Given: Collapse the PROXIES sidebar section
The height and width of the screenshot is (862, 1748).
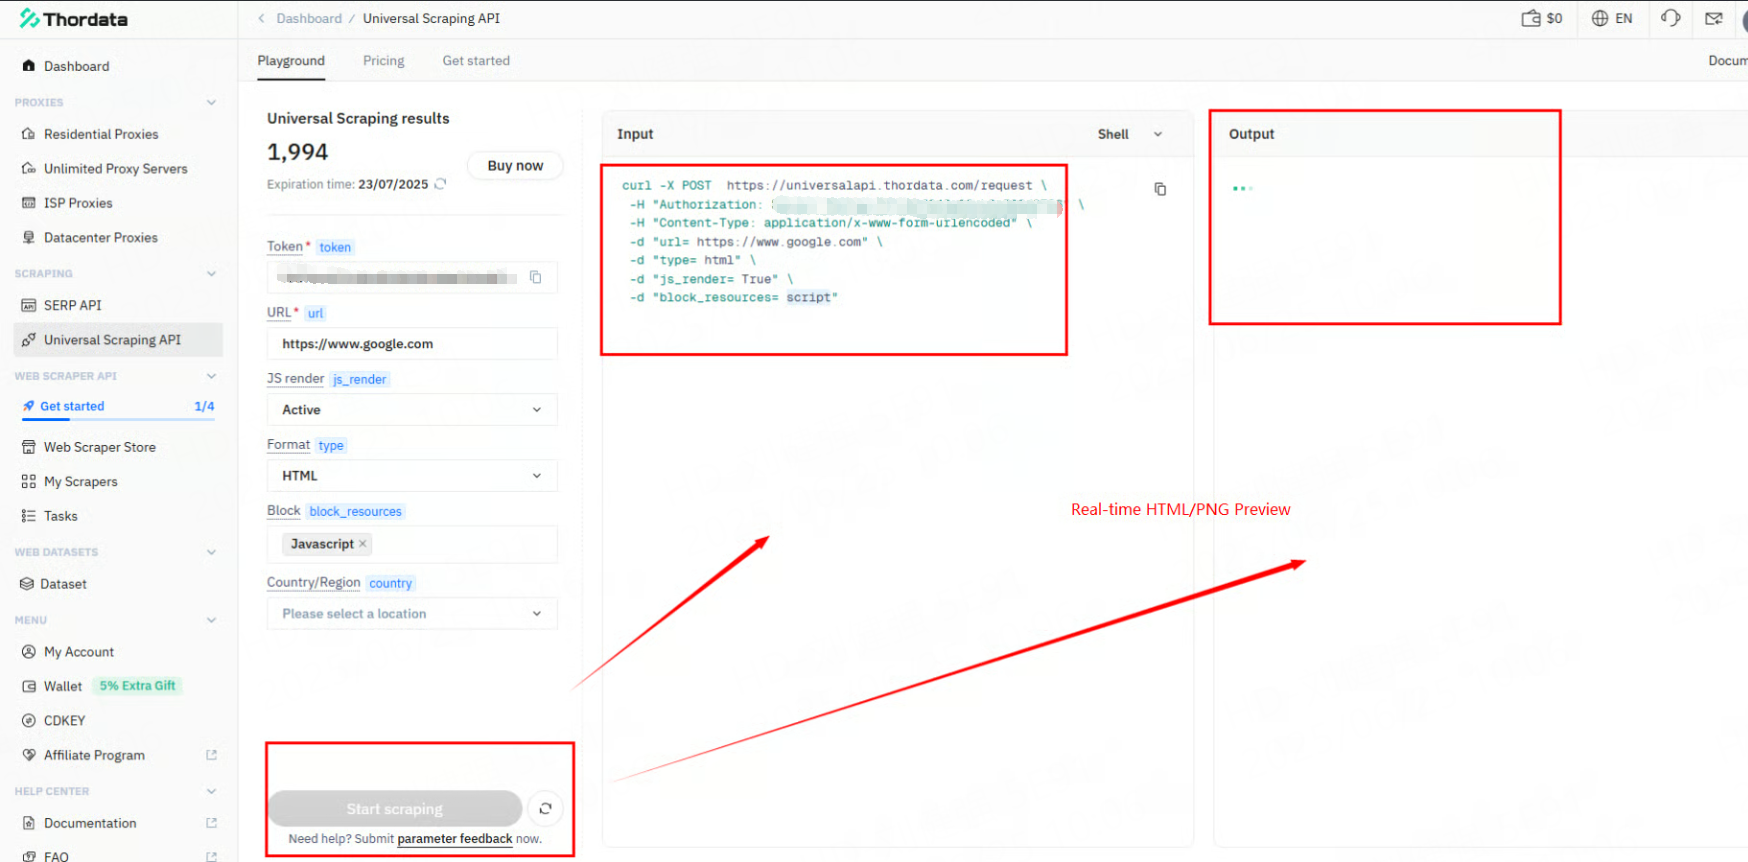Looking at the screenshot, I should tap(211, 103).
